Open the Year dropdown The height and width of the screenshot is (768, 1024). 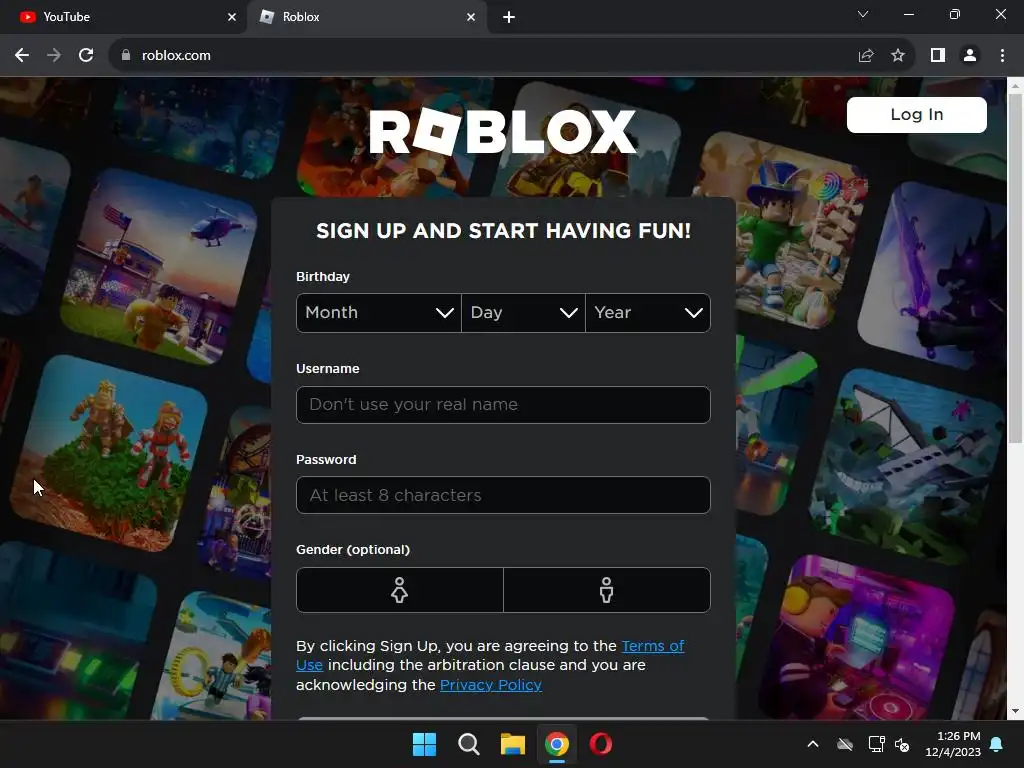pos(648,313)
